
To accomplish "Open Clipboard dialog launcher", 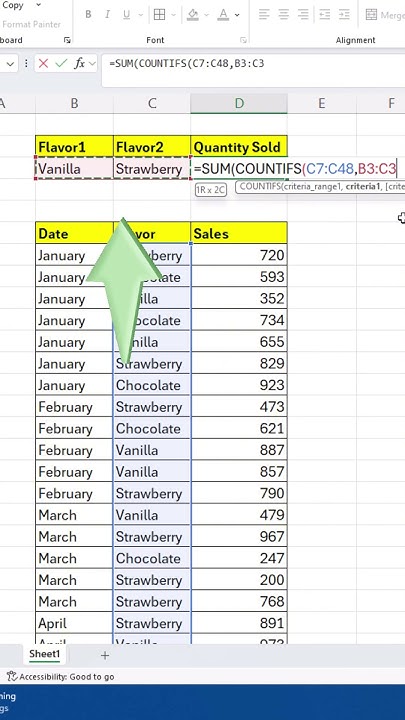I will click(x=67, y=40).
